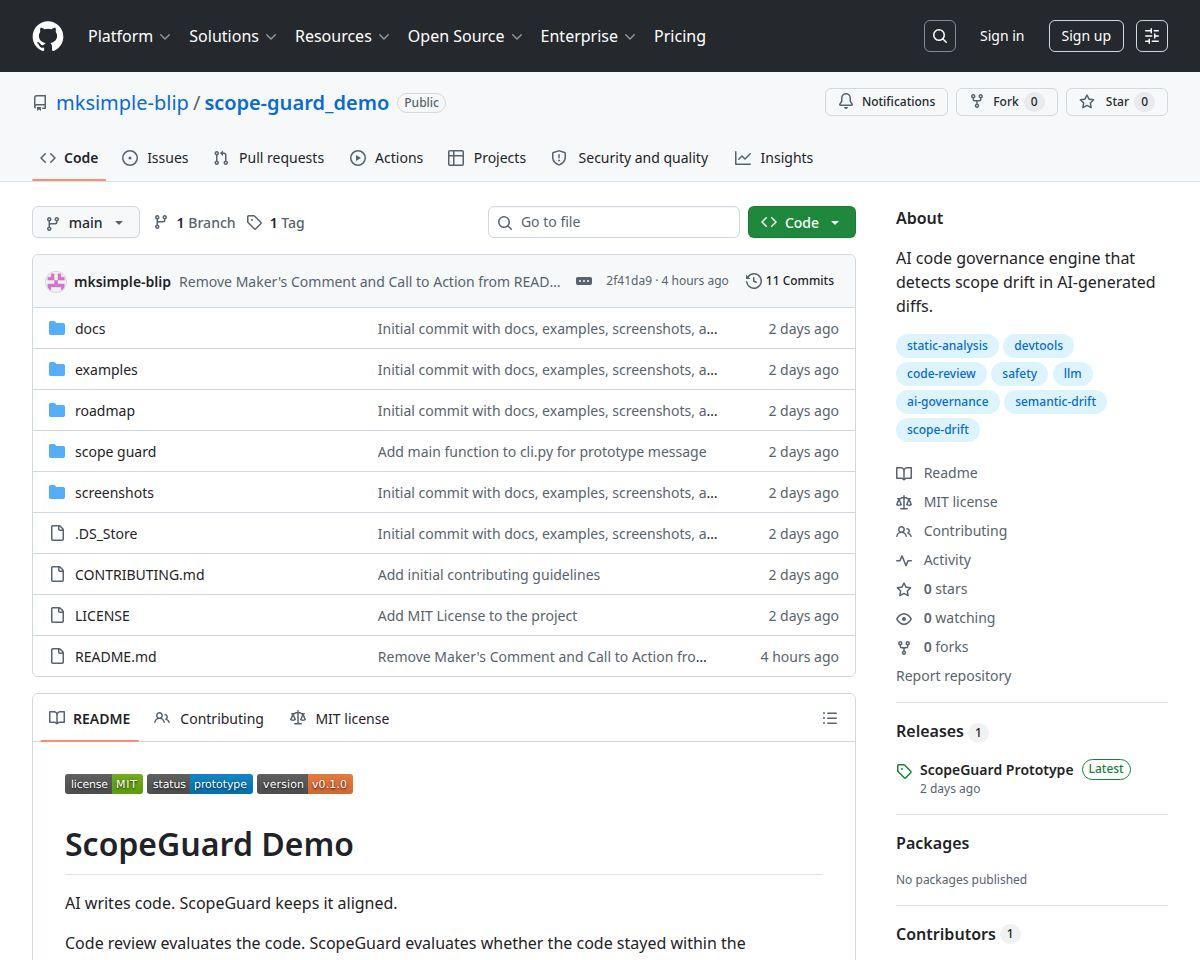The image size is (1200, 960).
Task: Open the ai-governance topic tag
Action: (x=947, y=402)
